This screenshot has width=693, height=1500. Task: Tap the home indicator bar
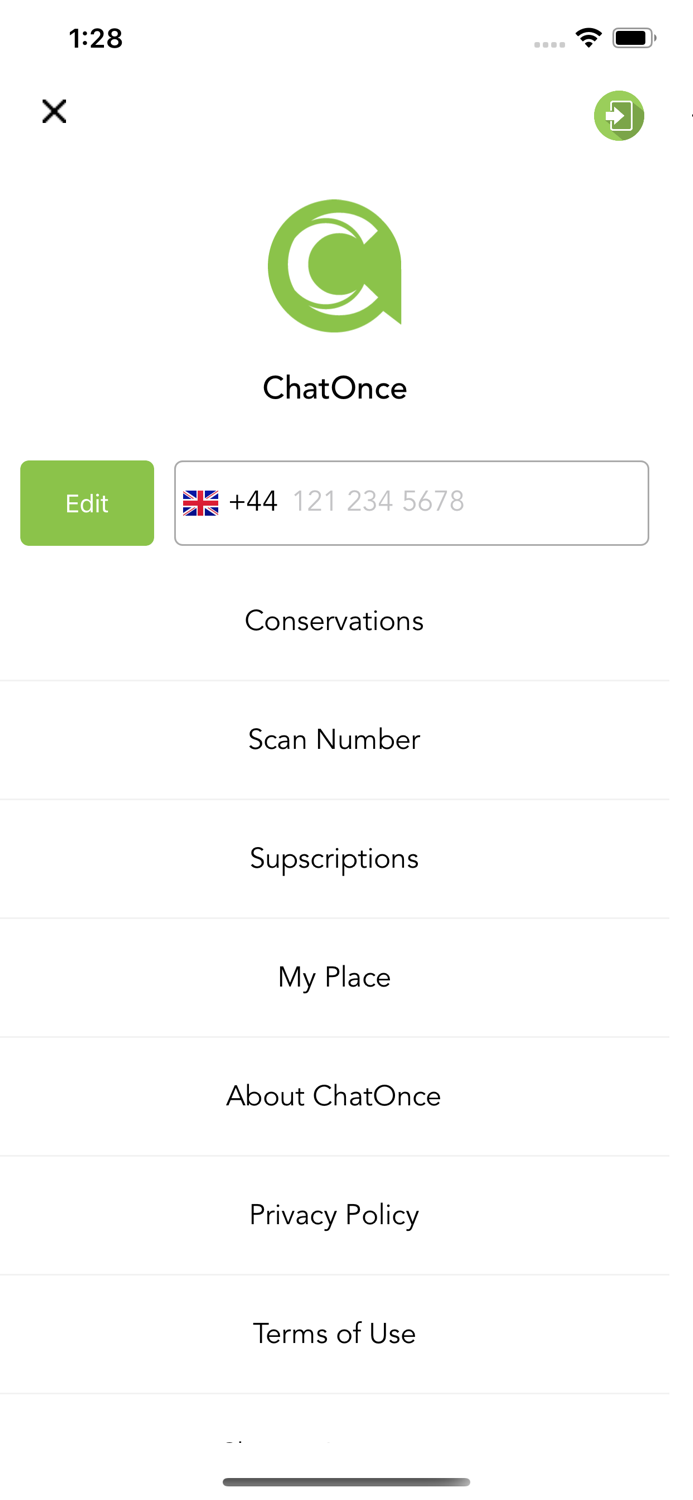coord(346,1482)
